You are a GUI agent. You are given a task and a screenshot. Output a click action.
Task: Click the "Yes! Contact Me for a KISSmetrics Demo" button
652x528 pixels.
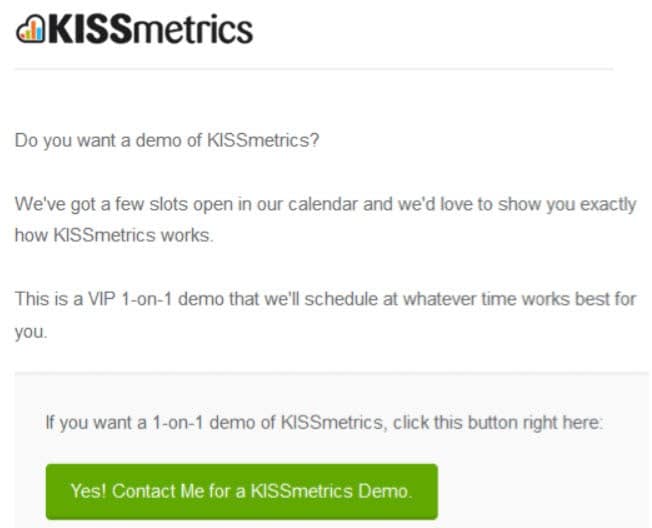pos(242,492)
